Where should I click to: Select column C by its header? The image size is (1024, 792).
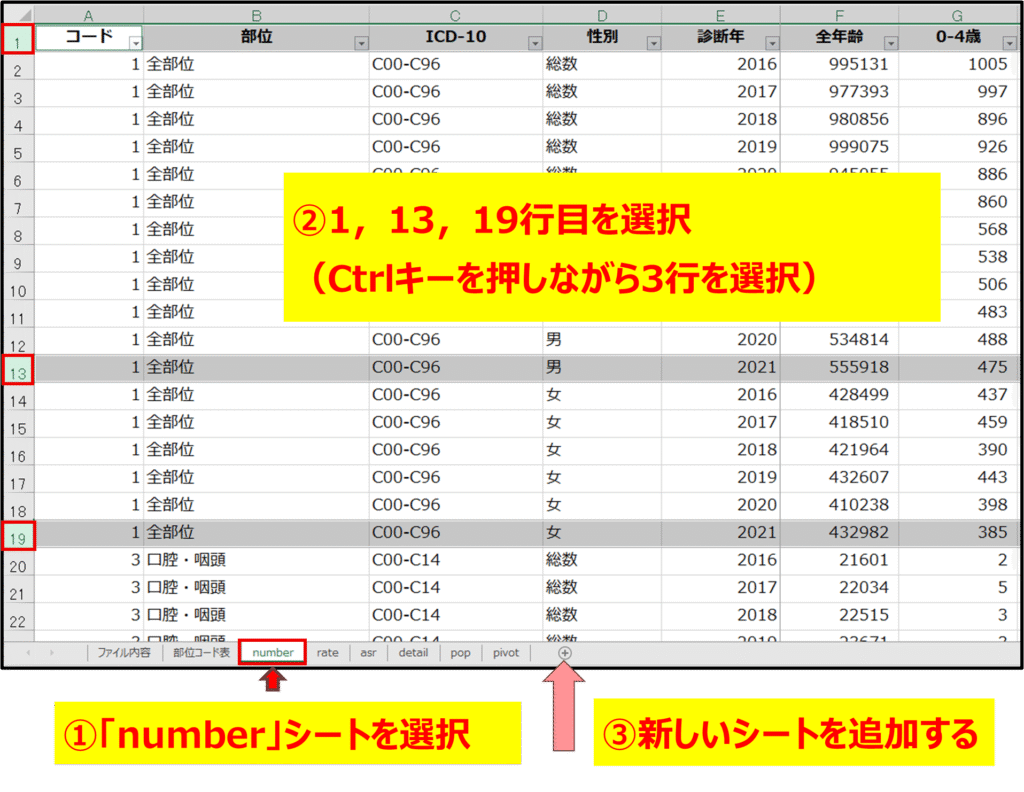(x=455, y=14)
